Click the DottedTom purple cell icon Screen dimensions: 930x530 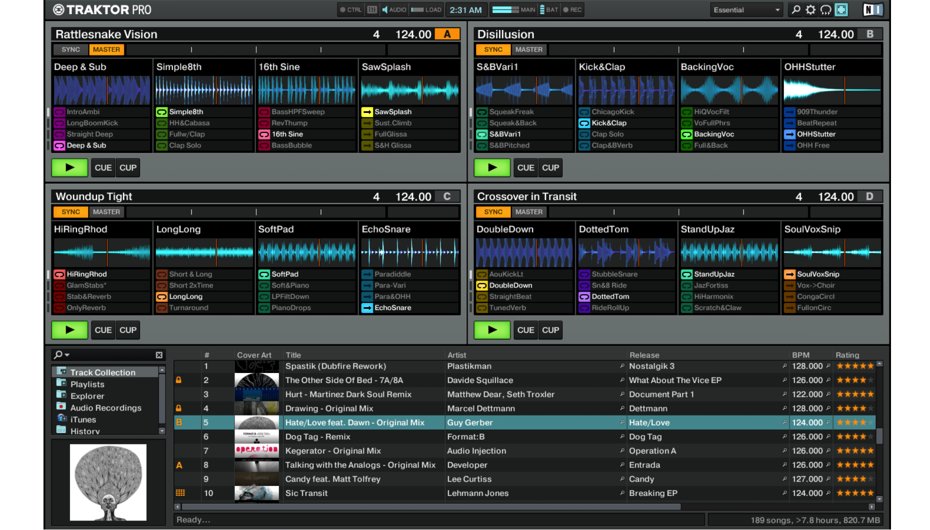click(x=584, y=297)
